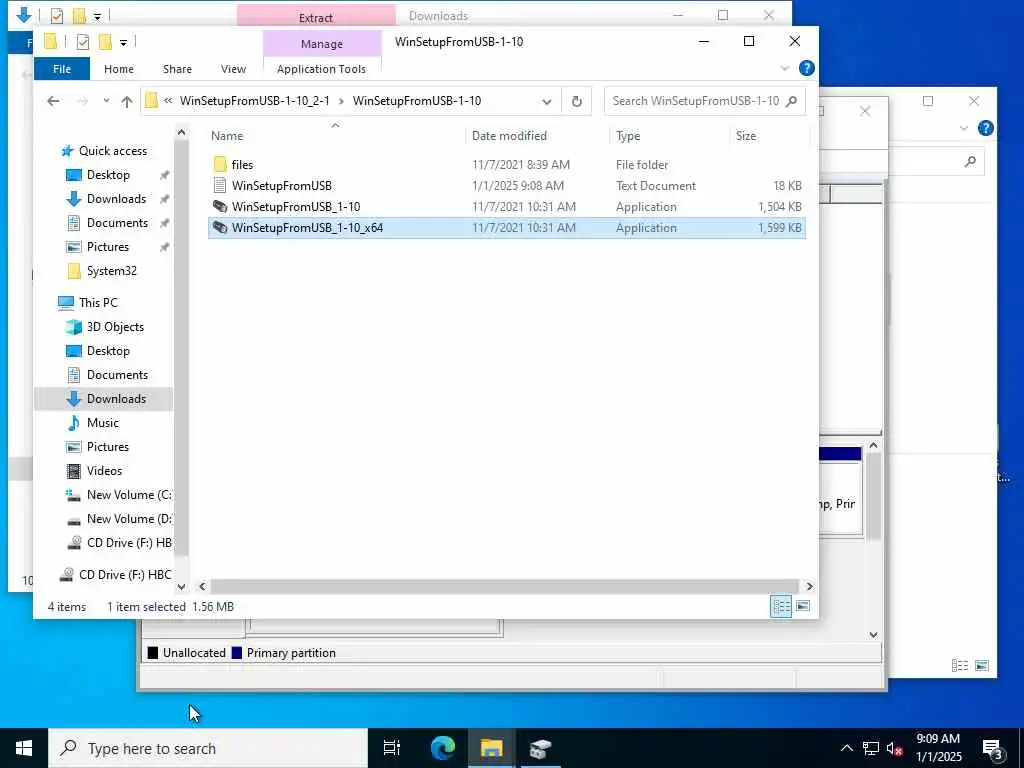The image size is (1024, 768).
Task: Select WinSetupFromUSB_1-10_x64 application icon
Action: 220,227
